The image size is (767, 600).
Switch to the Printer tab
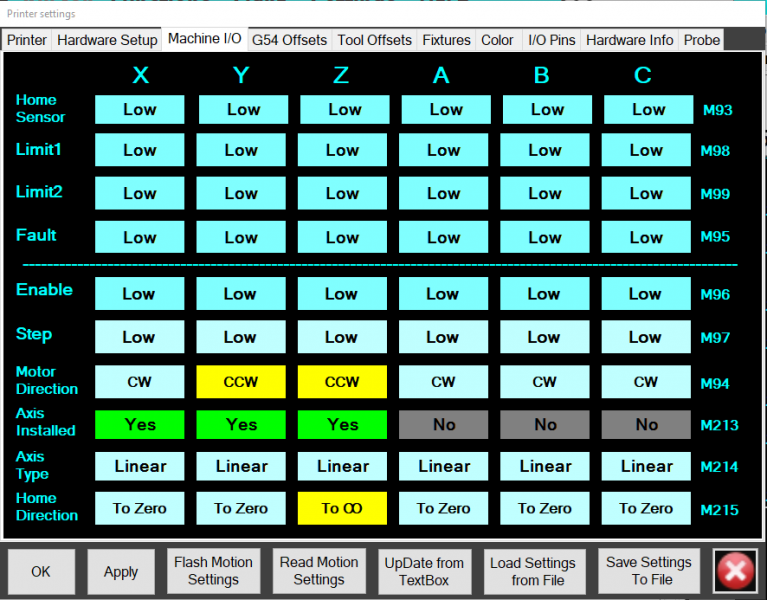click(x=27, y=40)
